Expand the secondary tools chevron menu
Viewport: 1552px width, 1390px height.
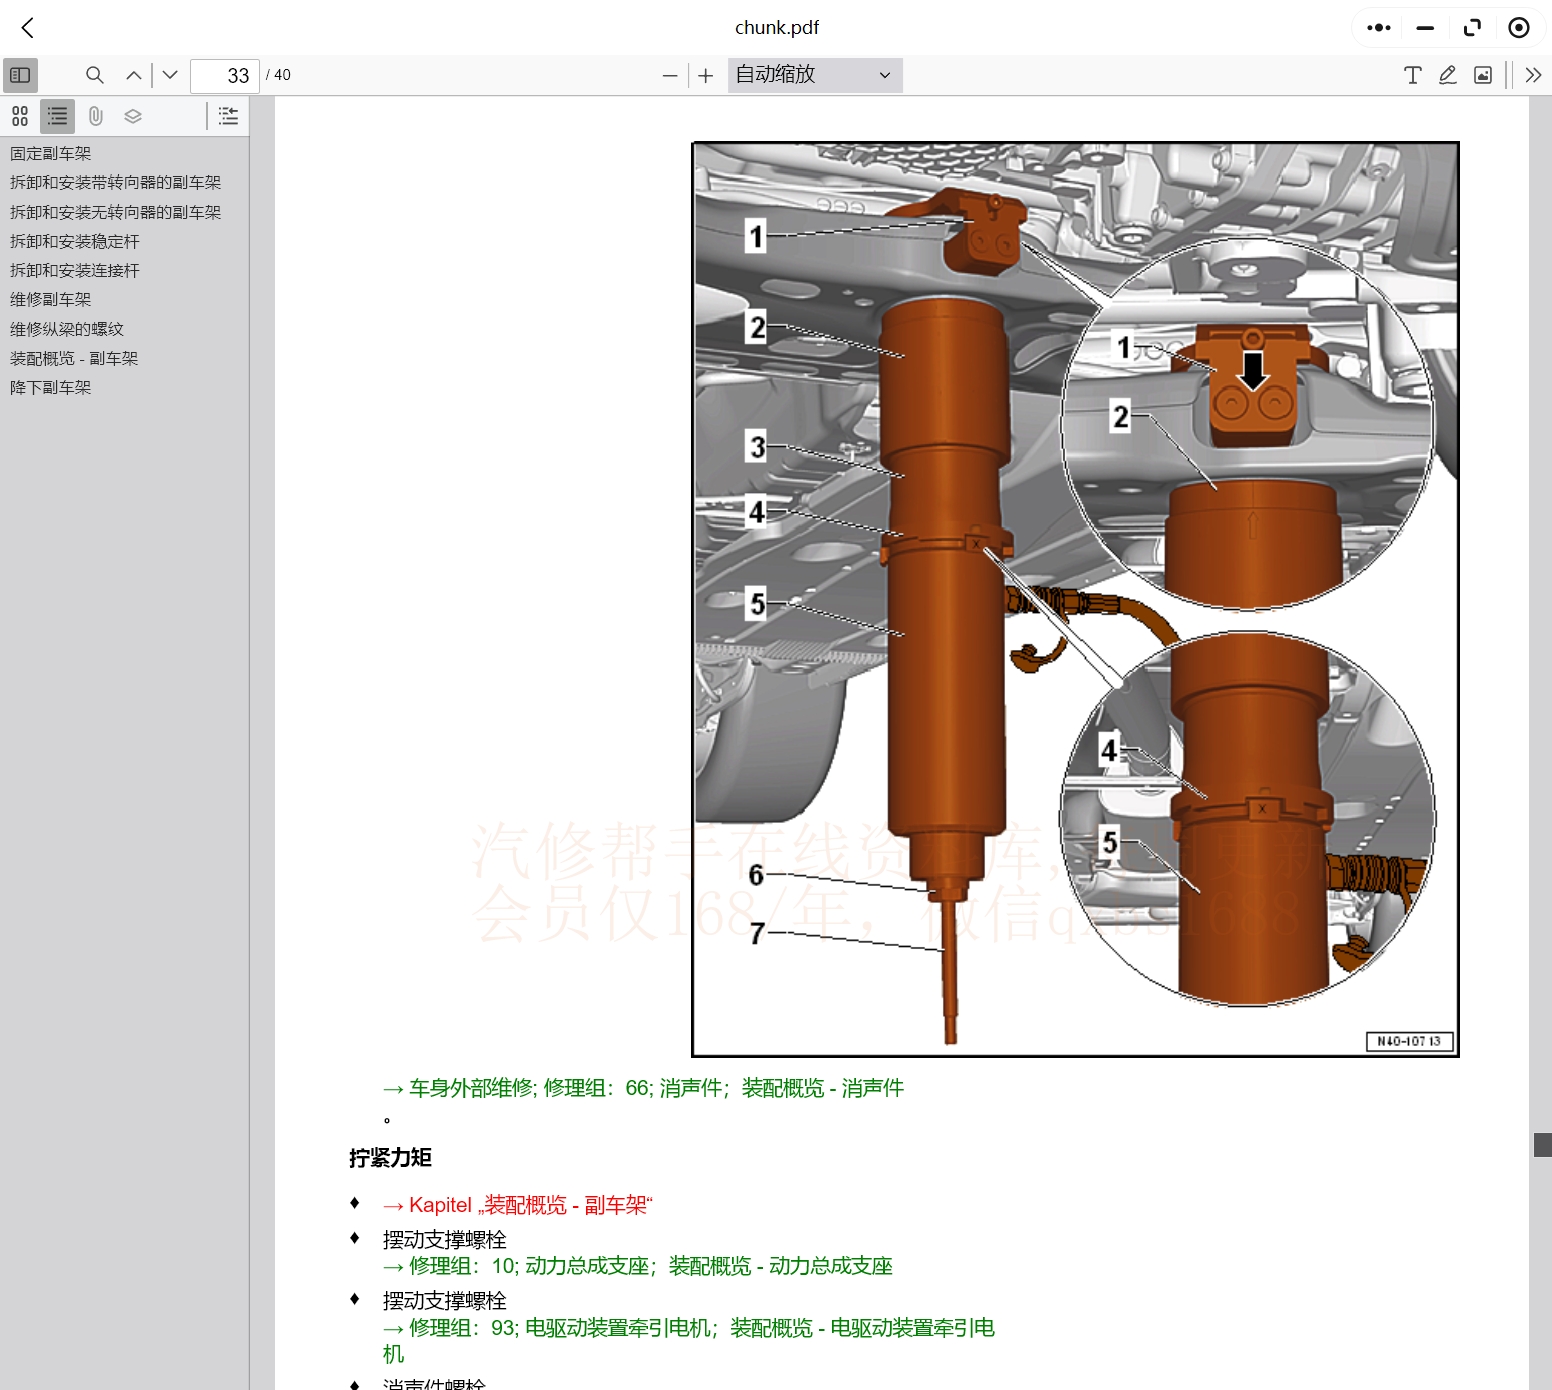1533,75
